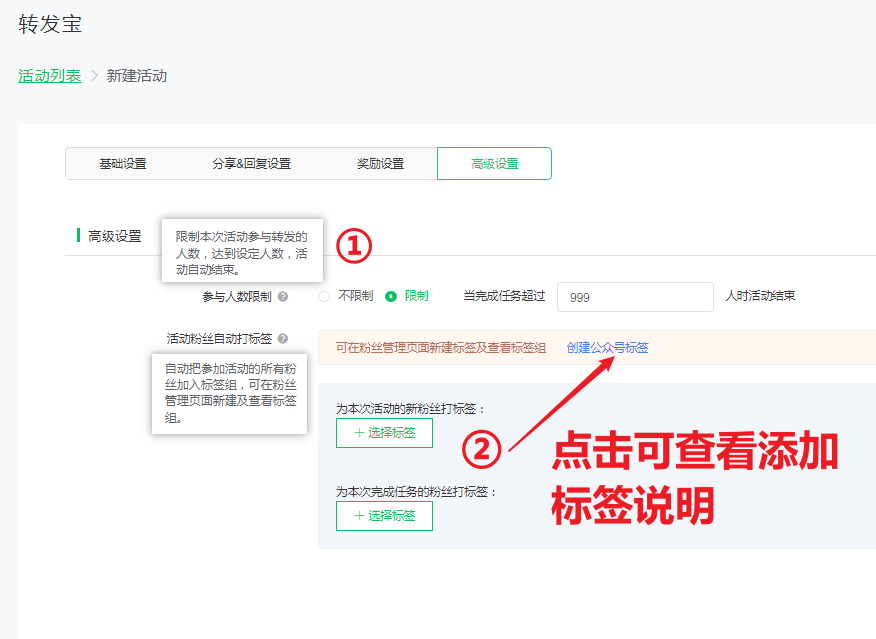Click the 为本次完成任务的粉丝打标签 label

click(x=416, y=492)
